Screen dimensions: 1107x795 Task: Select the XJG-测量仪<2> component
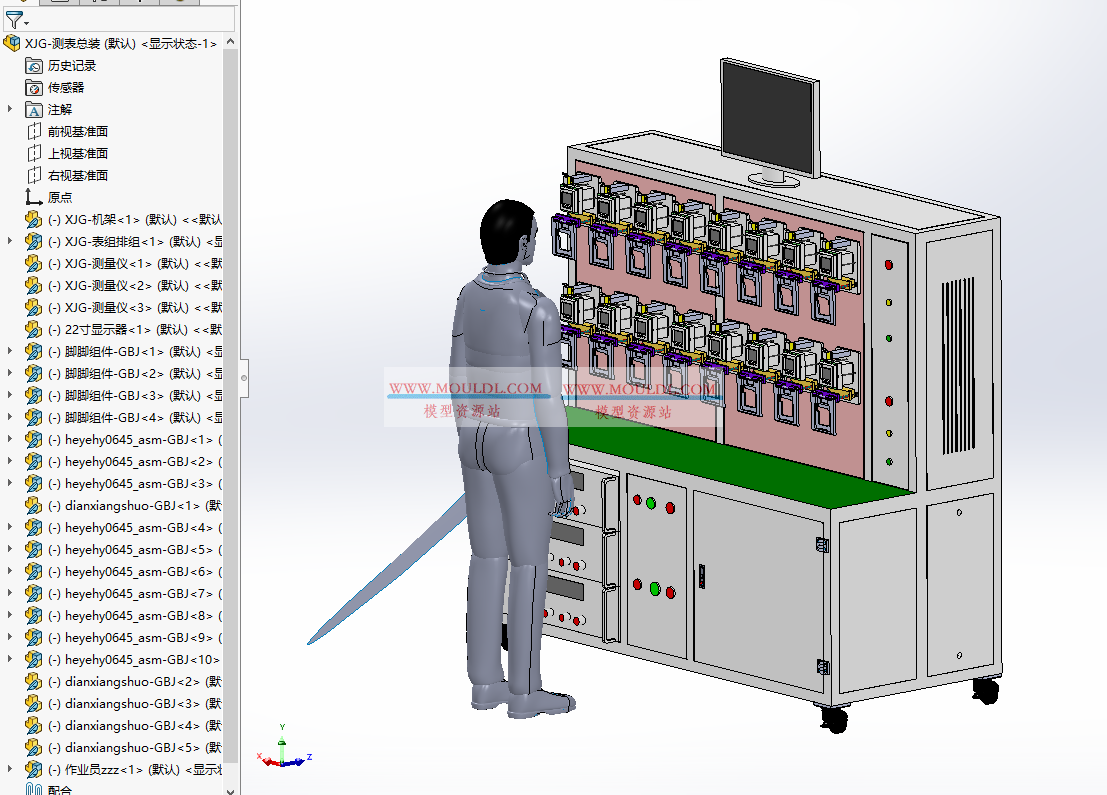pos(33,285)
